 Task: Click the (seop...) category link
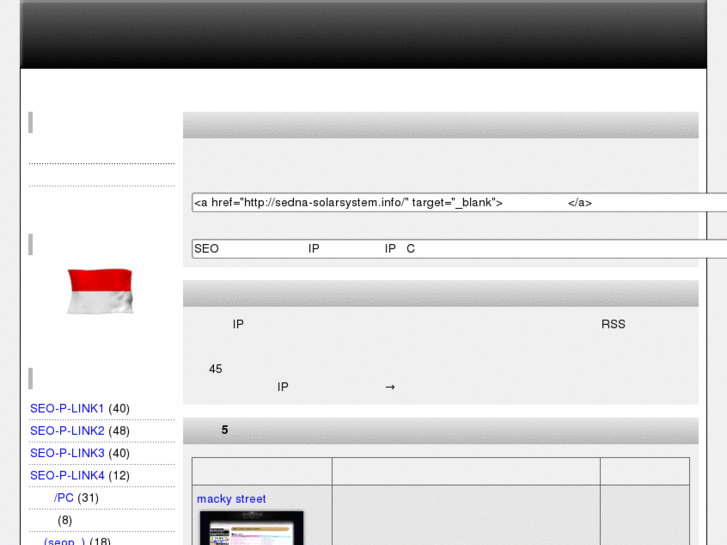coord(64,541)
